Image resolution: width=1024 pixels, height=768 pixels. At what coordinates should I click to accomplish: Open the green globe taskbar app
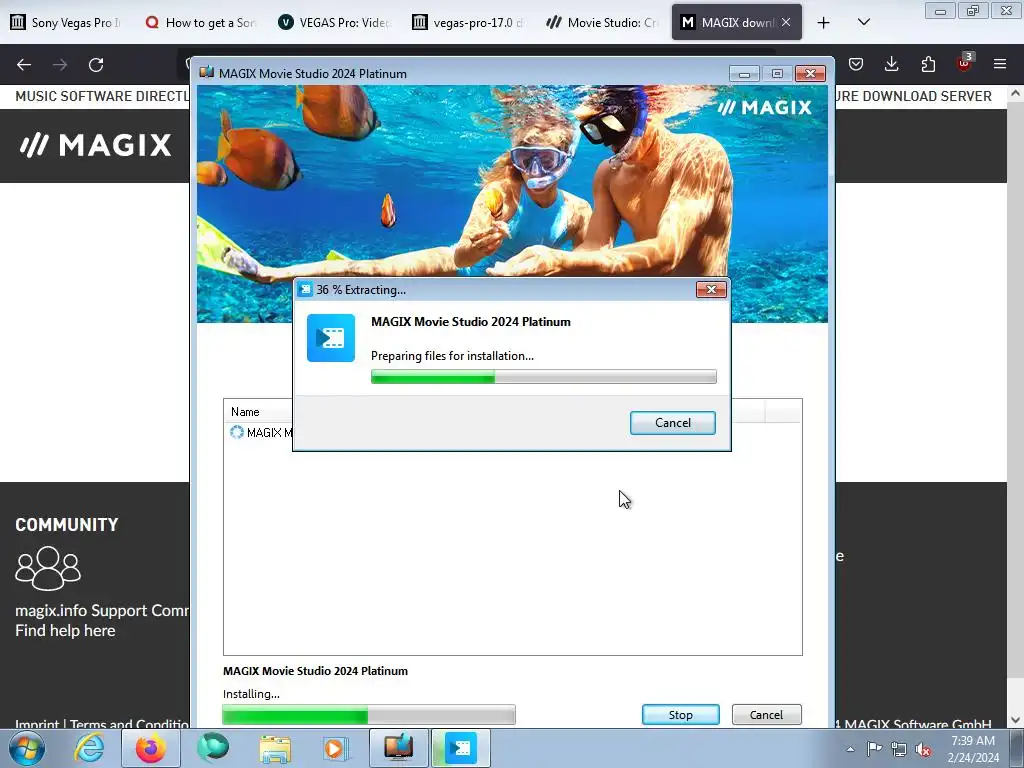click(x=213, y=748)
